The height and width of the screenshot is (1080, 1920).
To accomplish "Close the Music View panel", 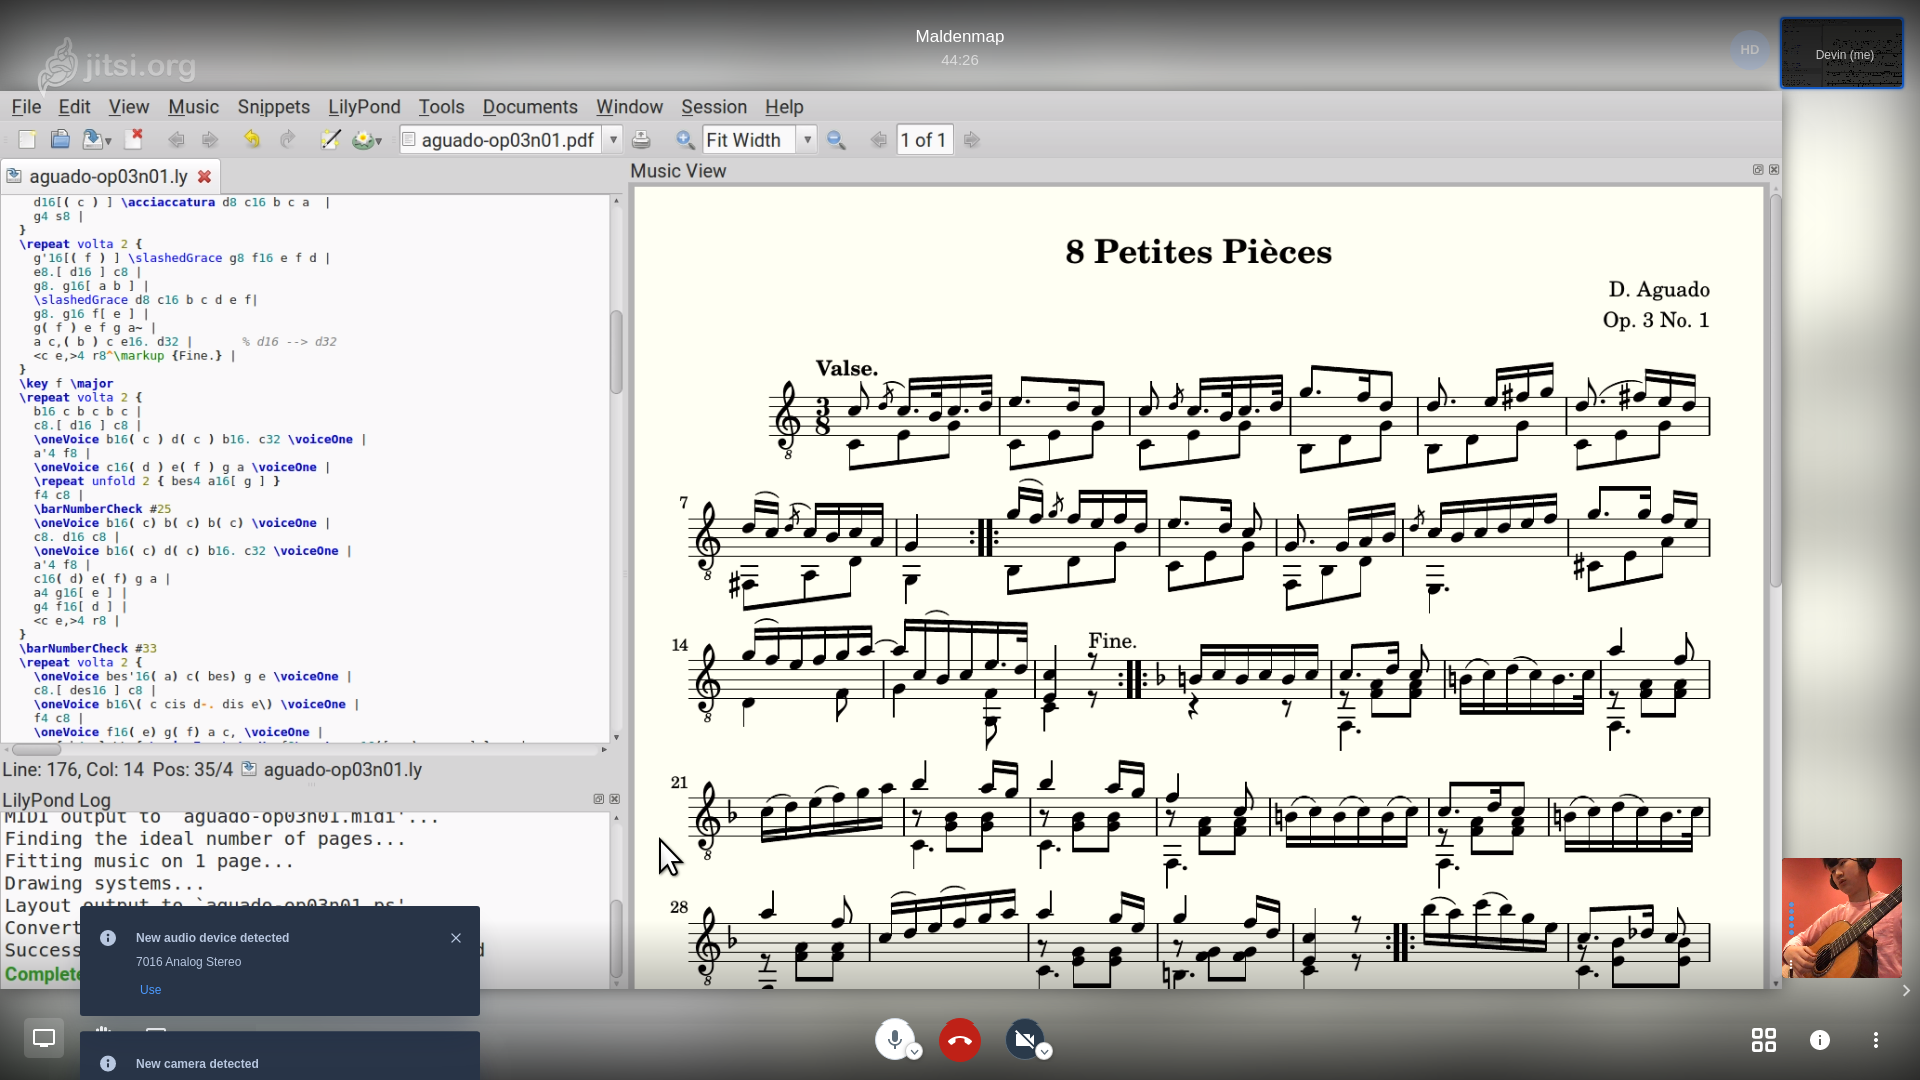I will click(x=1774, y=170).
